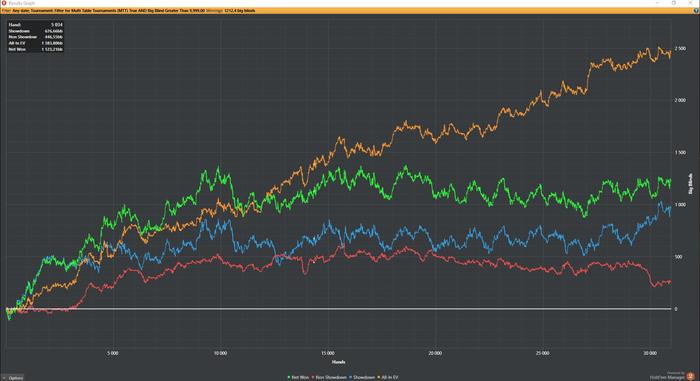Click the Big Blinds vertical axis title
This screenshot has height=381, width=700.
coord(690,184)
